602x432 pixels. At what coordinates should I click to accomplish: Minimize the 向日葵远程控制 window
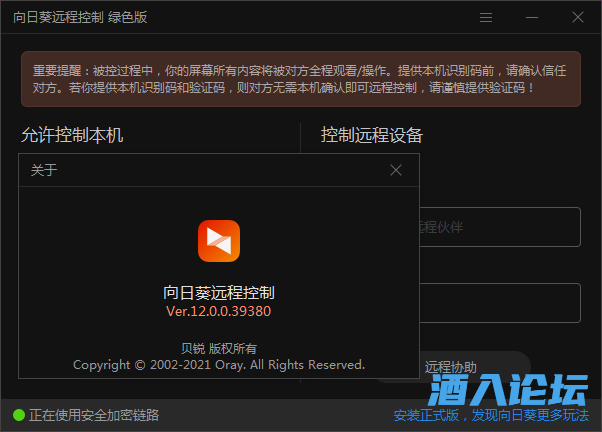[532, 17]
